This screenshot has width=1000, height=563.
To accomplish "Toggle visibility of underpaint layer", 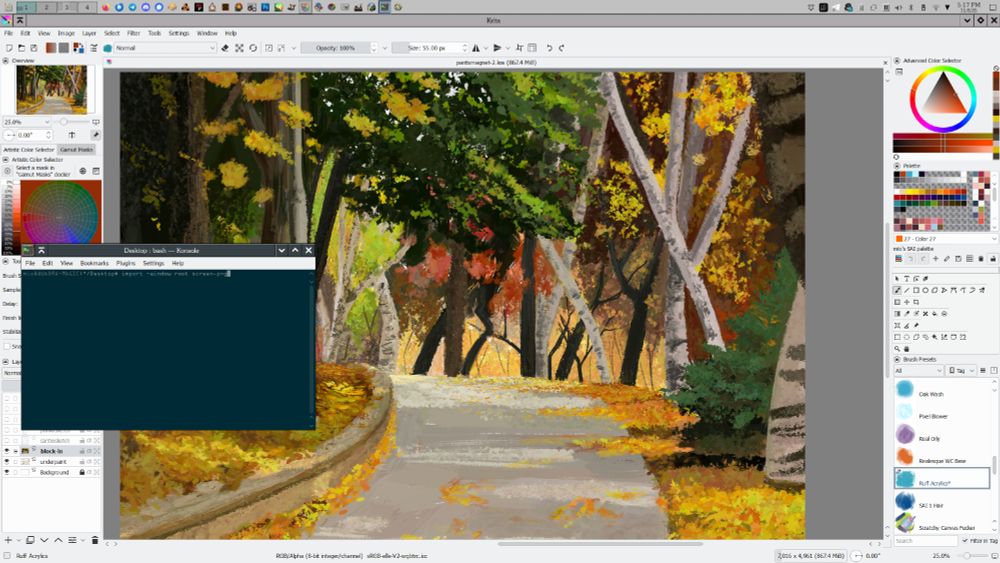I will pyautogui.click(x=7, y=462).
